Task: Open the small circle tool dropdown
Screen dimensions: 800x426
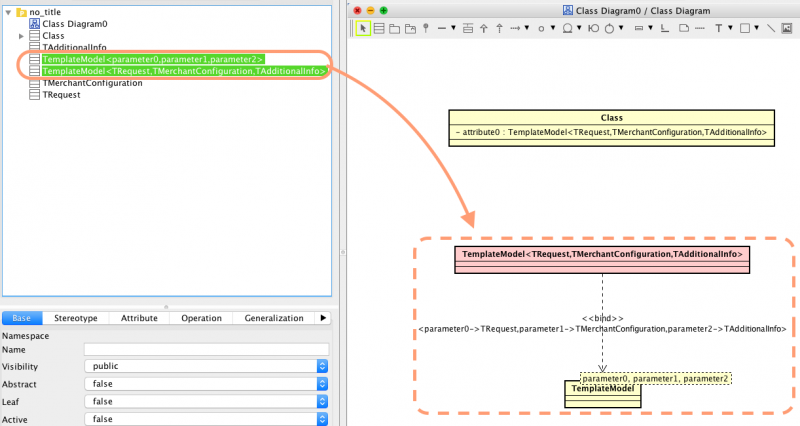Action: click(553, 28)
